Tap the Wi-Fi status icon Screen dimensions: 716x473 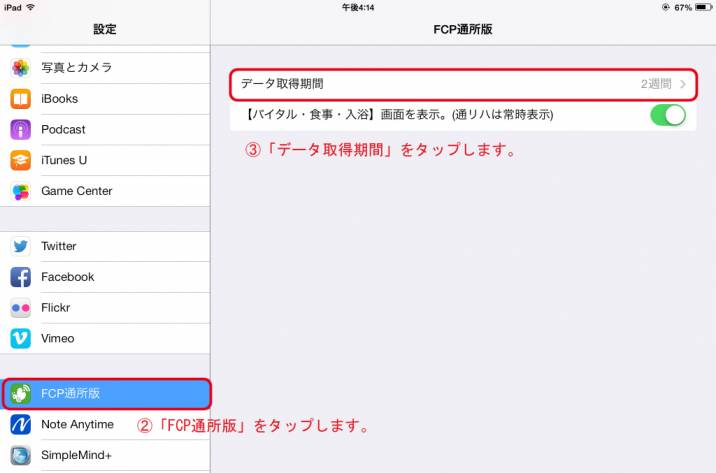pos(31,7)
